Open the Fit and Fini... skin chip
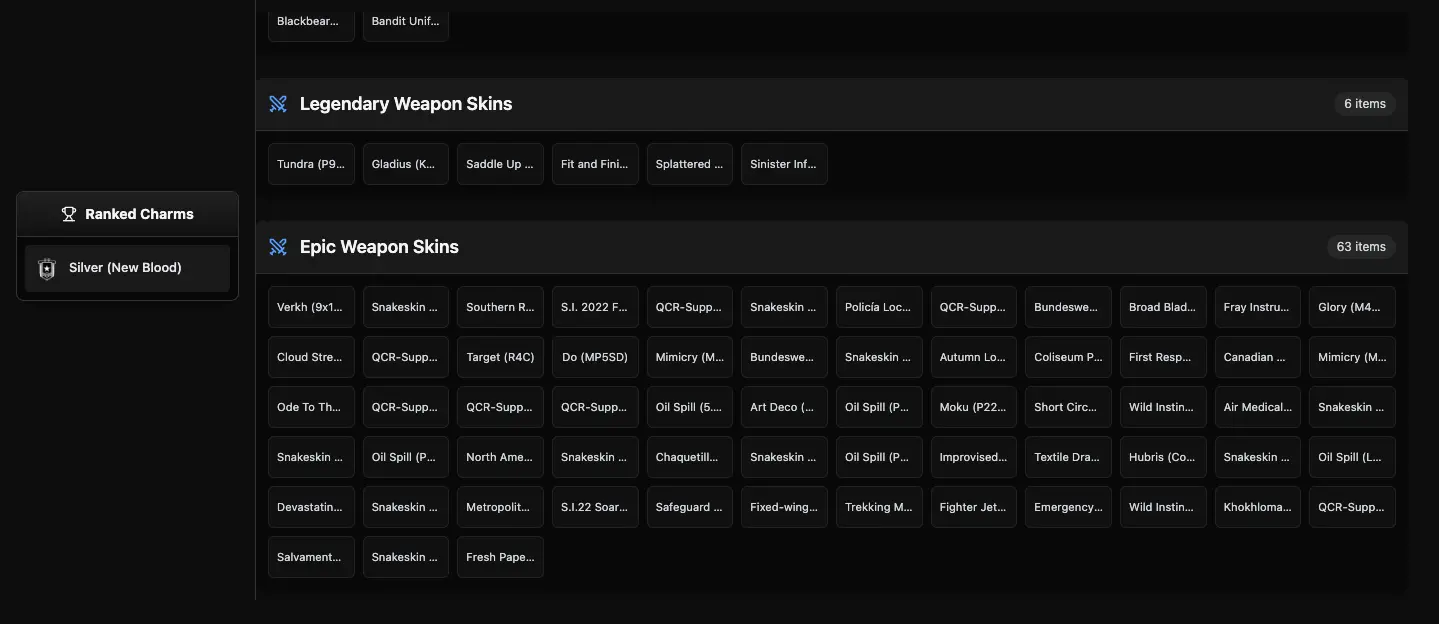 (x=595, y=164)
